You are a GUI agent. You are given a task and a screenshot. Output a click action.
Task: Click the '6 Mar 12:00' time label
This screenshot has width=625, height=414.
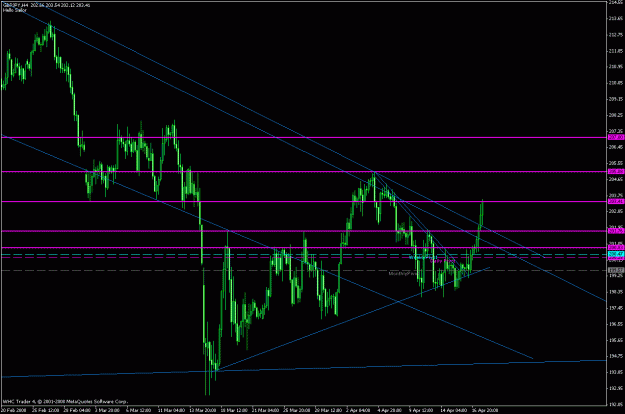click(x=138, y=410)
